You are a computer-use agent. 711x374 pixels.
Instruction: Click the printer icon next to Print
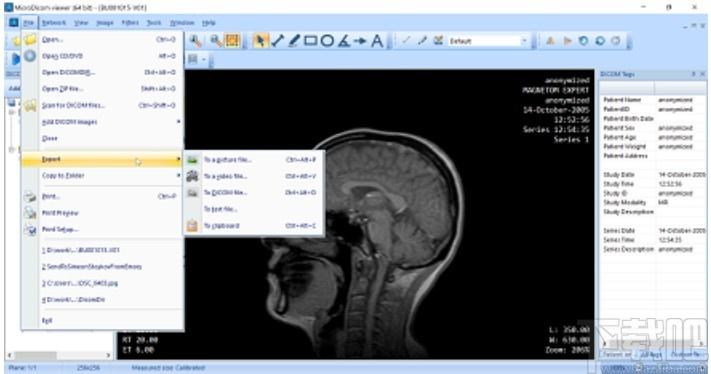tap(30, 196)
